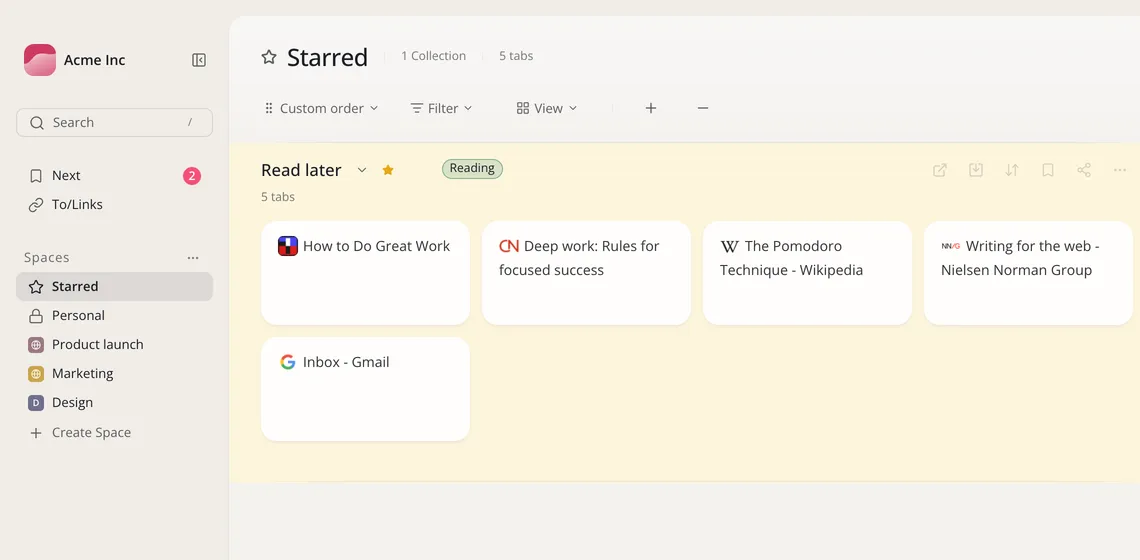Click the Reading tag

[472, 169]
